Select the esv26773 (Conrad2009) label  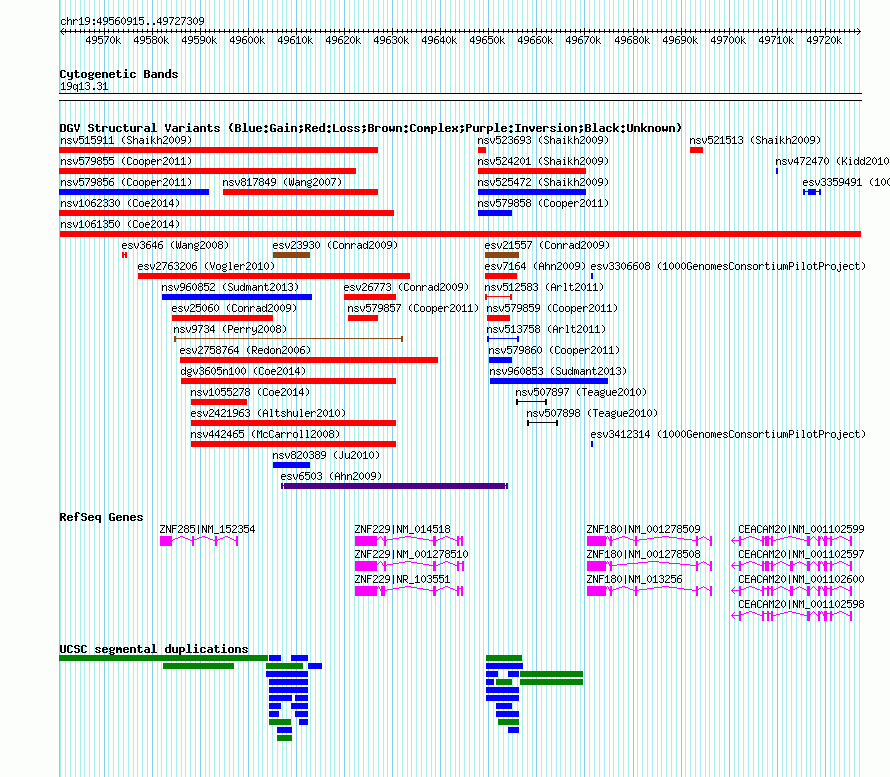coord(406,287)
